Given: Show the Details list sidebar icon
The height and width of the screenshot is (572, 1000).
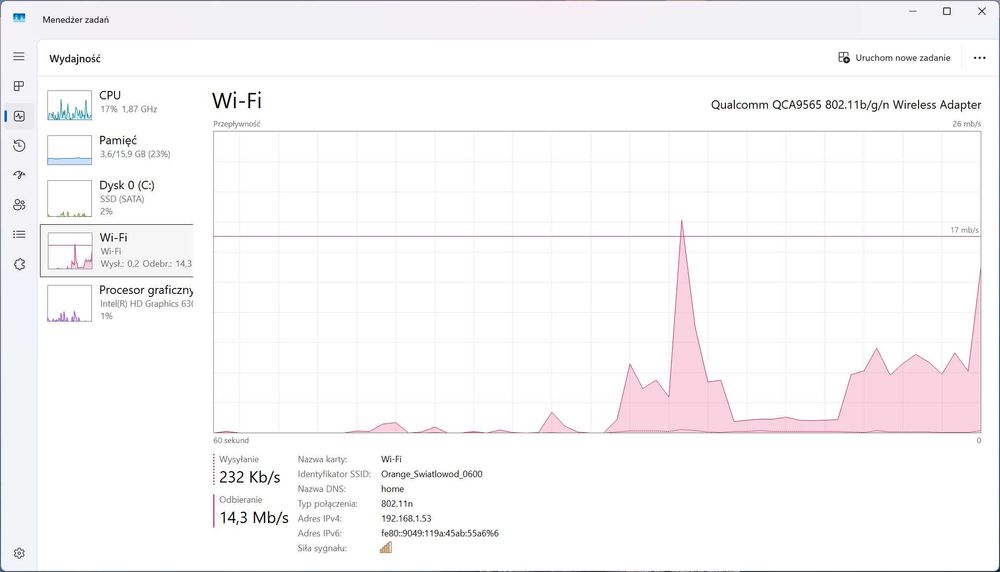Looking at the screenshot, I should (x=19, y=234).
